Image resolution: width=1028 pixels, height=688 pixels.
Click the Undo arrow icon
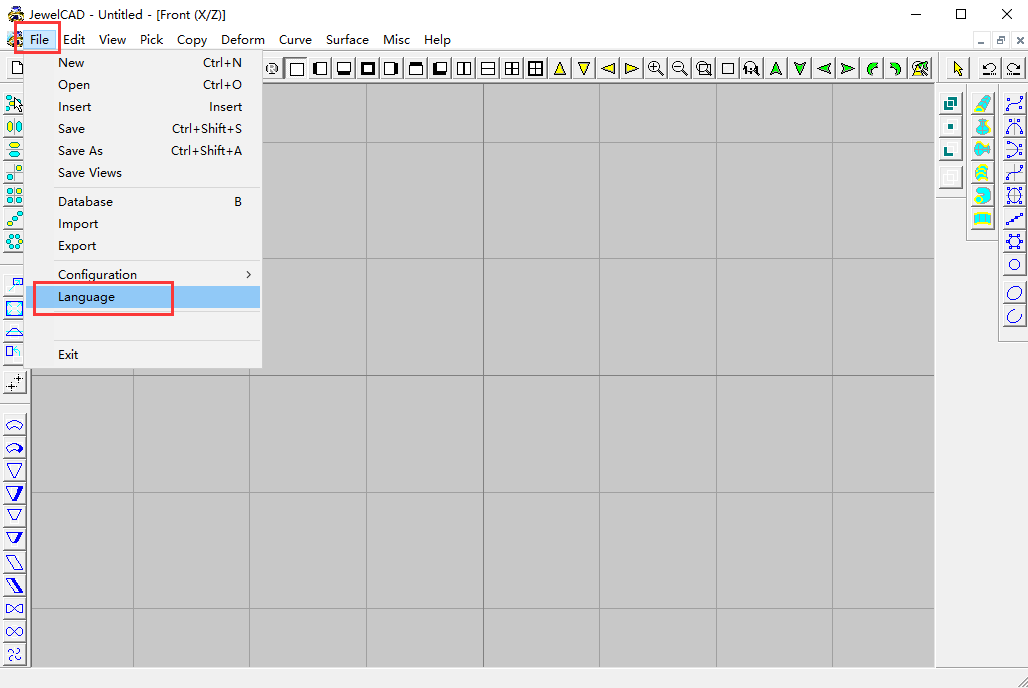pos(987,68)
